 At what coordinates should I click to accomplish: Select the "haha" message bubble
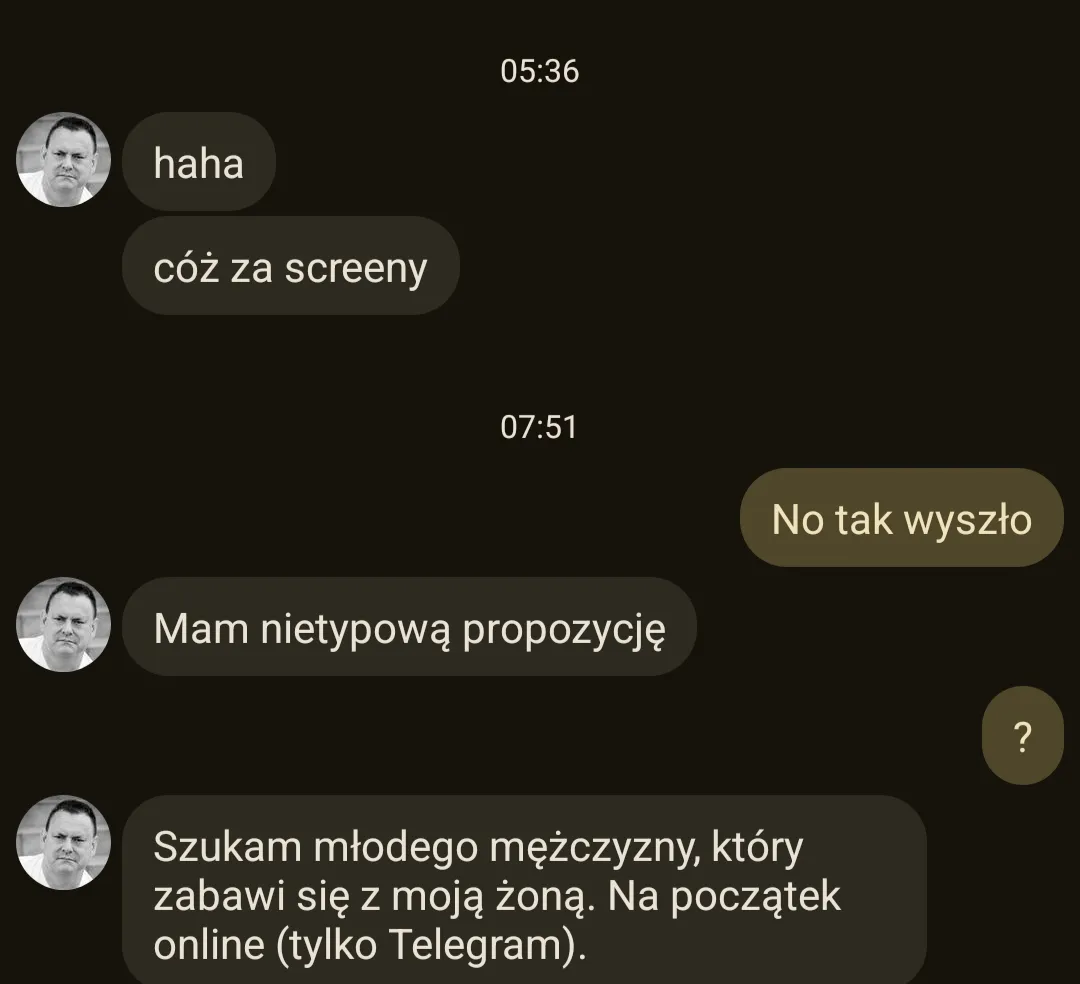[199, 162]
